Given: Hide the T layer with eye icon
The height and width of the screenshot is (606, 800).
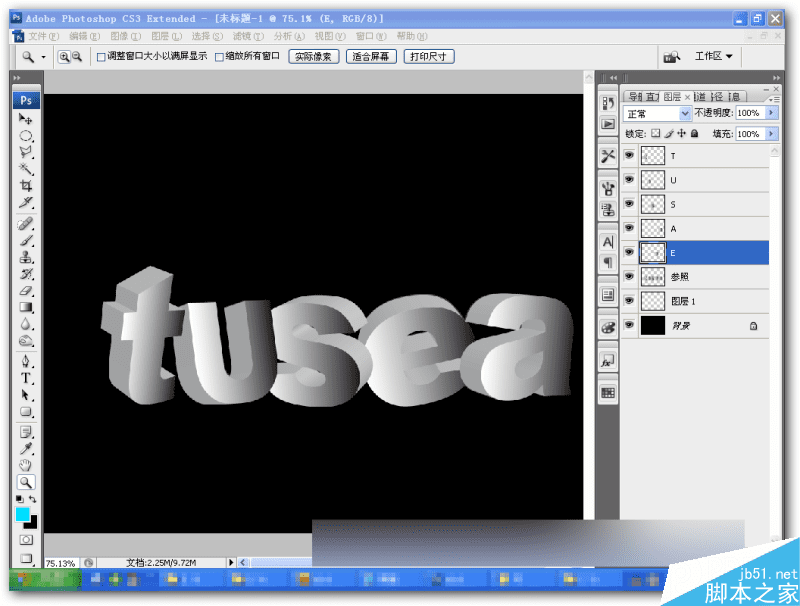Looking at the screenshot, I should (x=629, y=156).
